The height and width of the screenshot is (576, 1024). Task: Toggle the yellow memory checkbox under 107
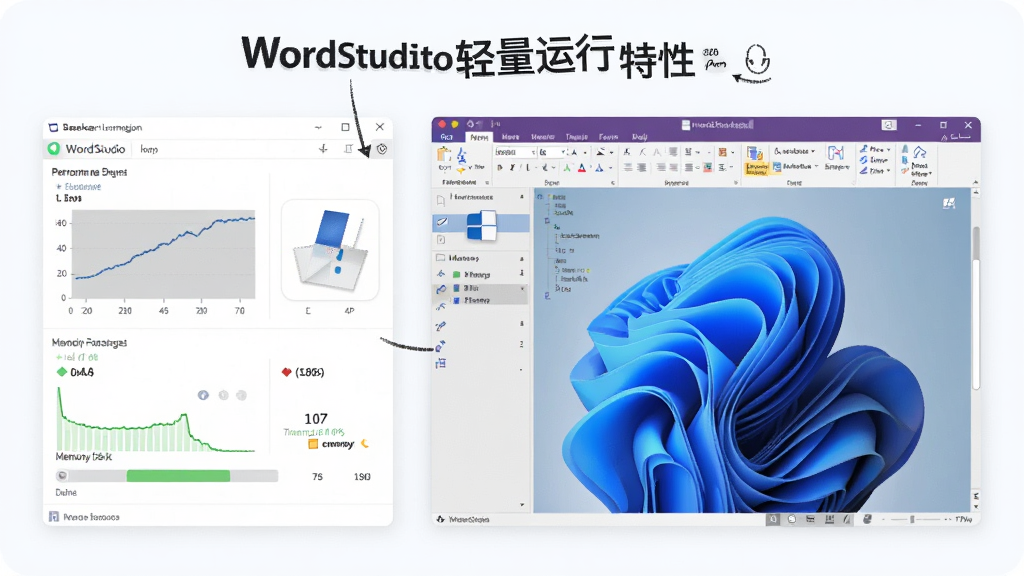(313, 444)
